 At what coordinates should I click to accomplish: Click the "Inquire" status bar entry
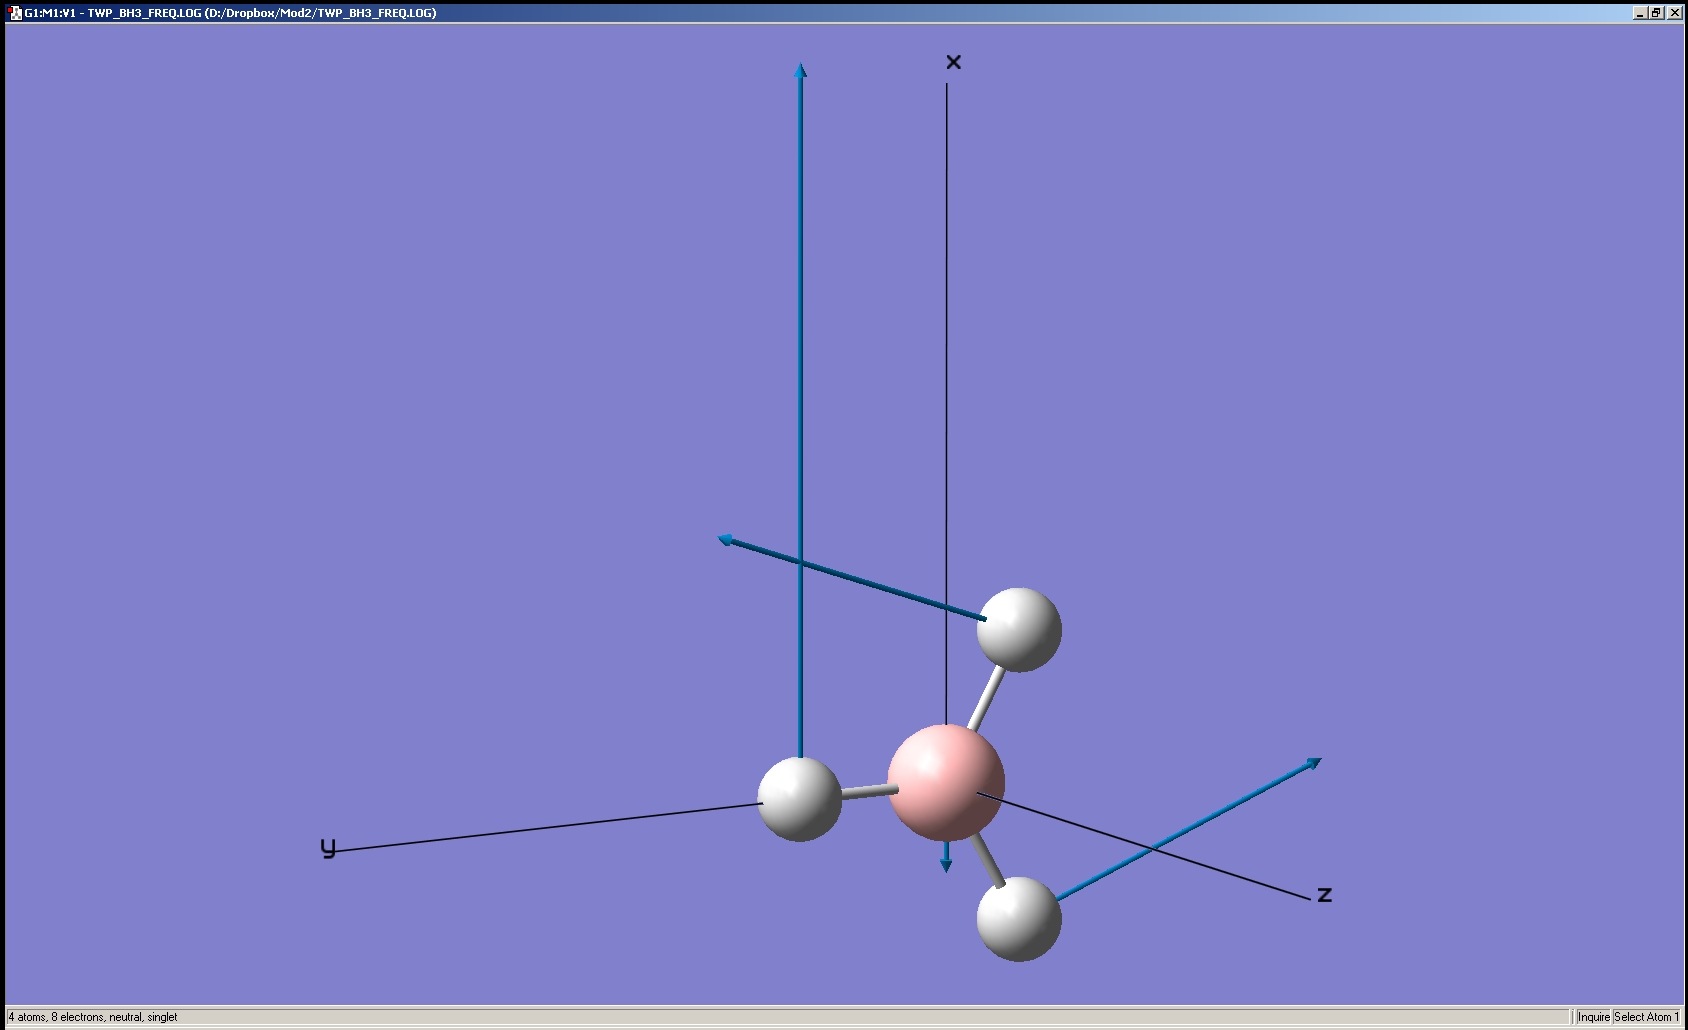(x=1593, y=1017)
